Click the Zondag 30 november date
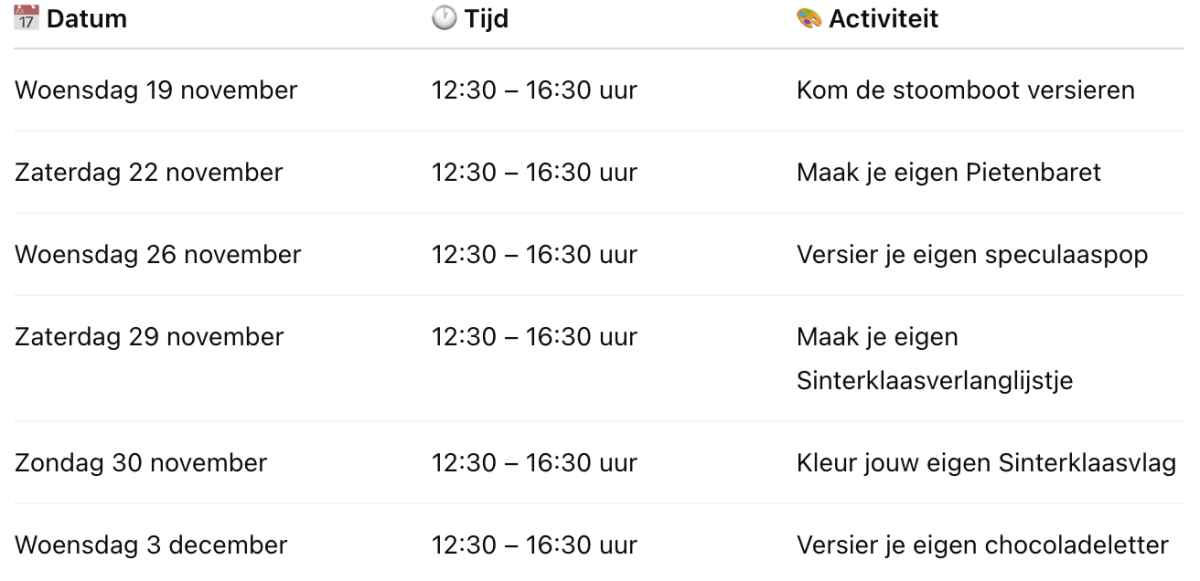Viewport: 1200px width, 581px height. 140,463
